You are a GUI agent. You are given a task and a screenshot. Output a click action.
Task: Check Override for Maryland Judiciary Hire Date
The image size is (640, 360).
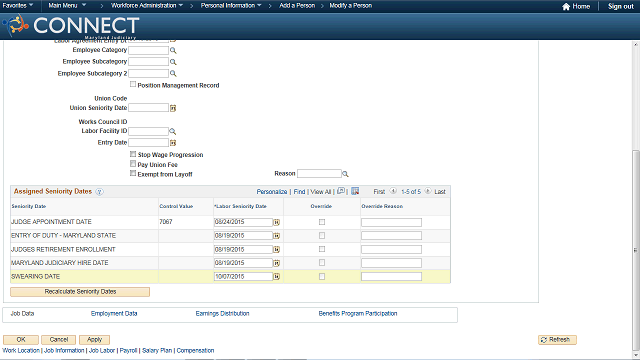(x=322, y=262)
